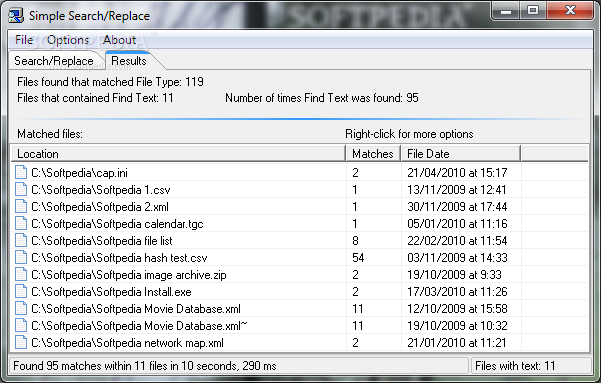This screenshot has width=601, height=383.
Task: Minimize the Simple Search/Replace window
Action: coord(506,11)
